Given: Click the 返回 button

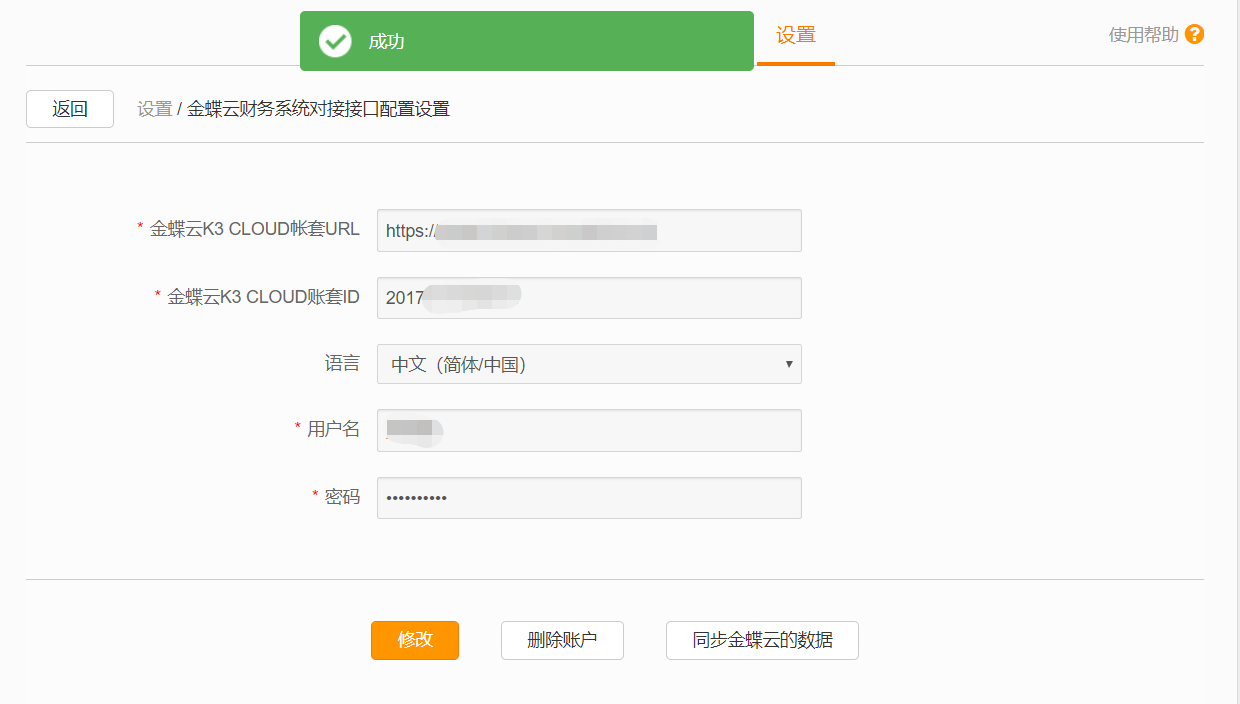Looking at the screenshot, I should click(70, 109).
